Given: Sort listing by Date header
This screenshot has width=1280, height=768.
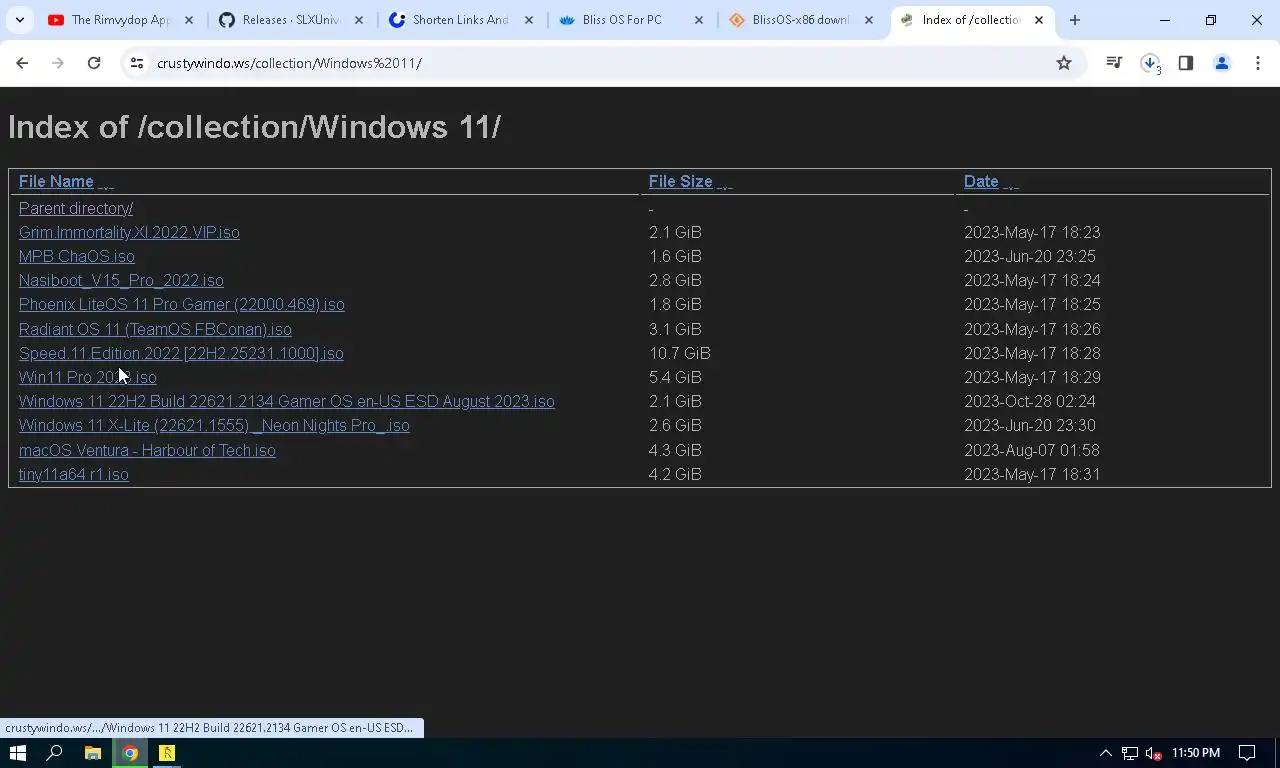Looking at the screenshot, I should [x=981, y=181].
